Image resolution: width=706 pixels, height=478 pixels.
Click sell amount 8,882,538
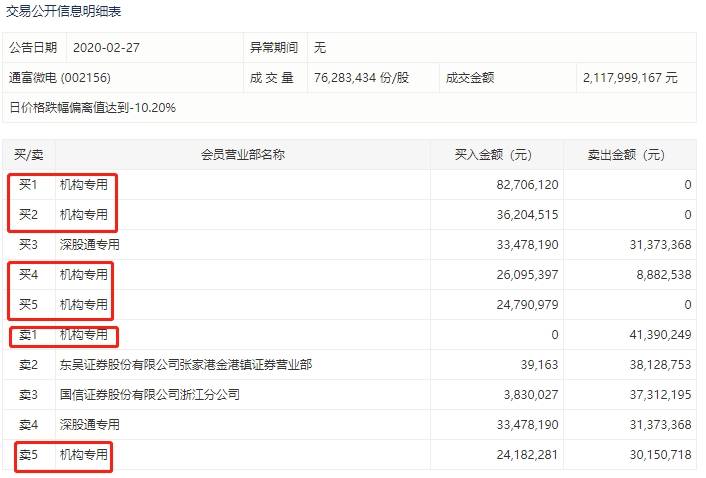(664, 275)
